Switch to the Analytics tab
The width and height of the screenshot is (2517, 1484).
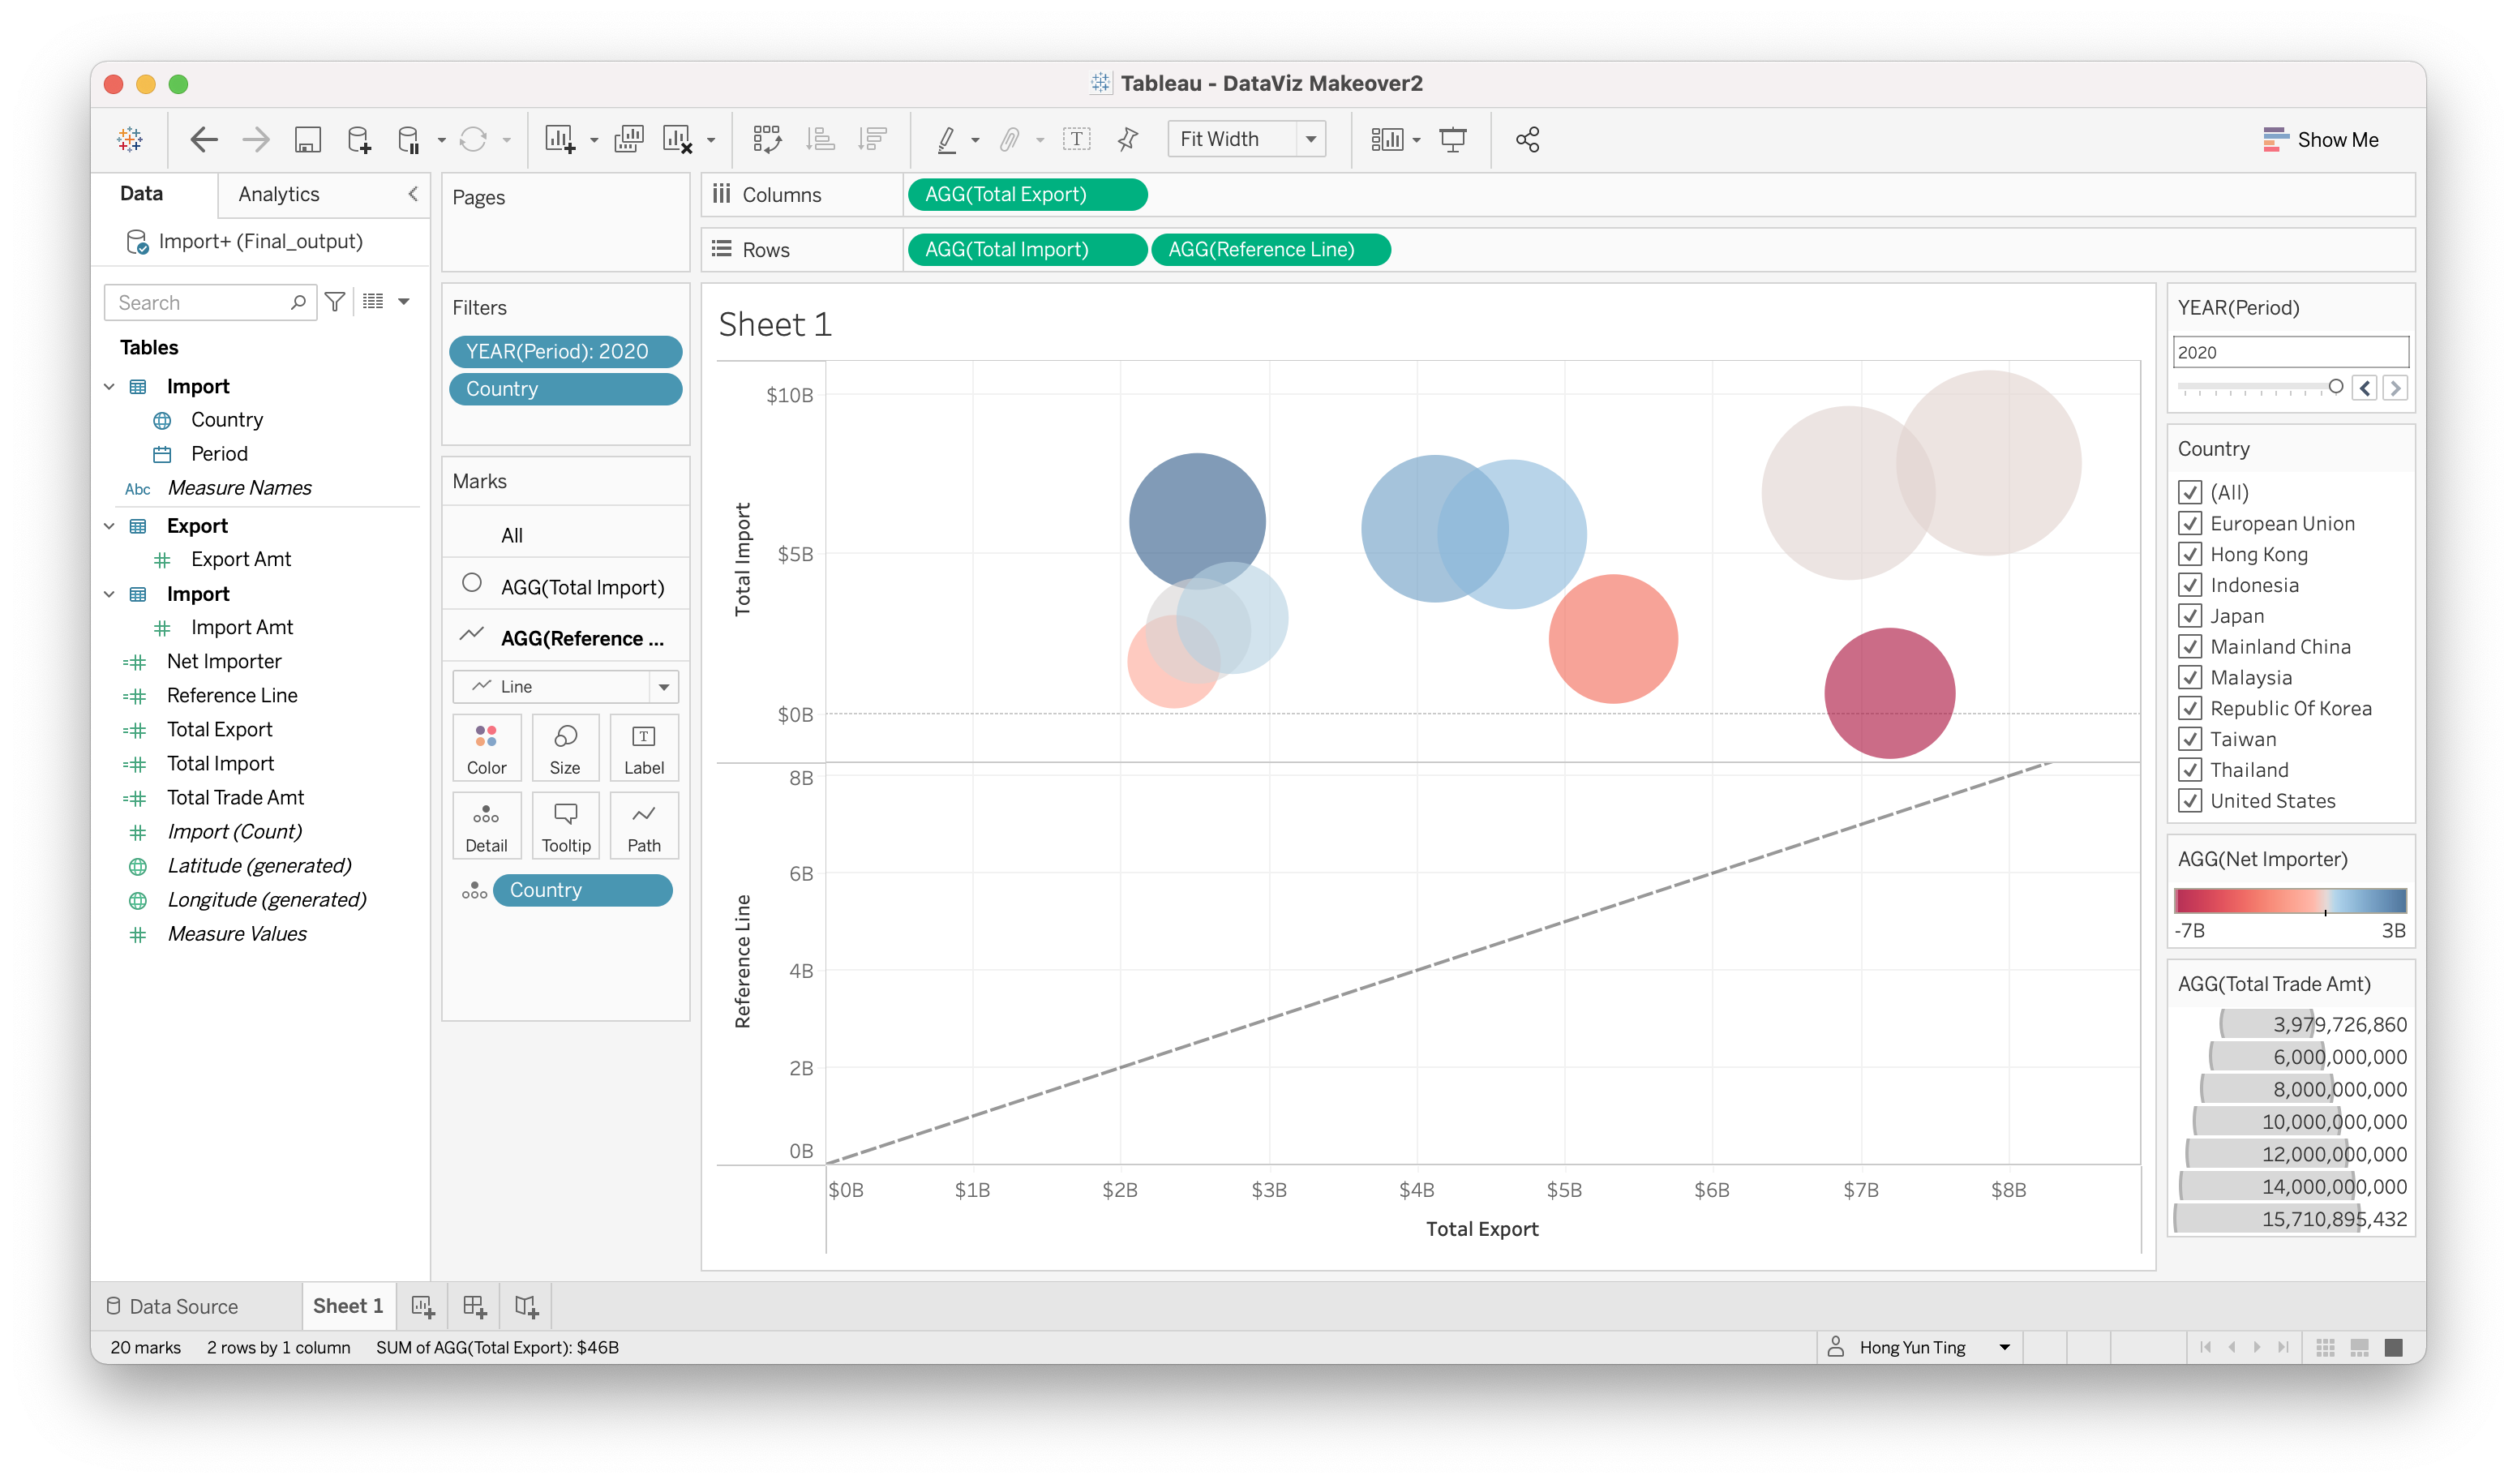279,194
